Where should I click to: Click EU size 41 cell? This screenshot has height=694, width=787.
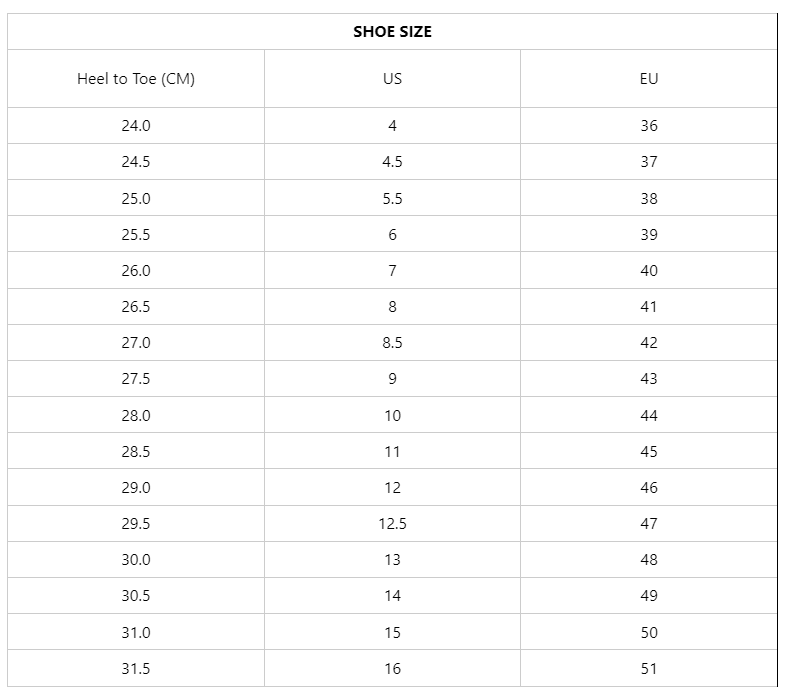pos(649,307)
